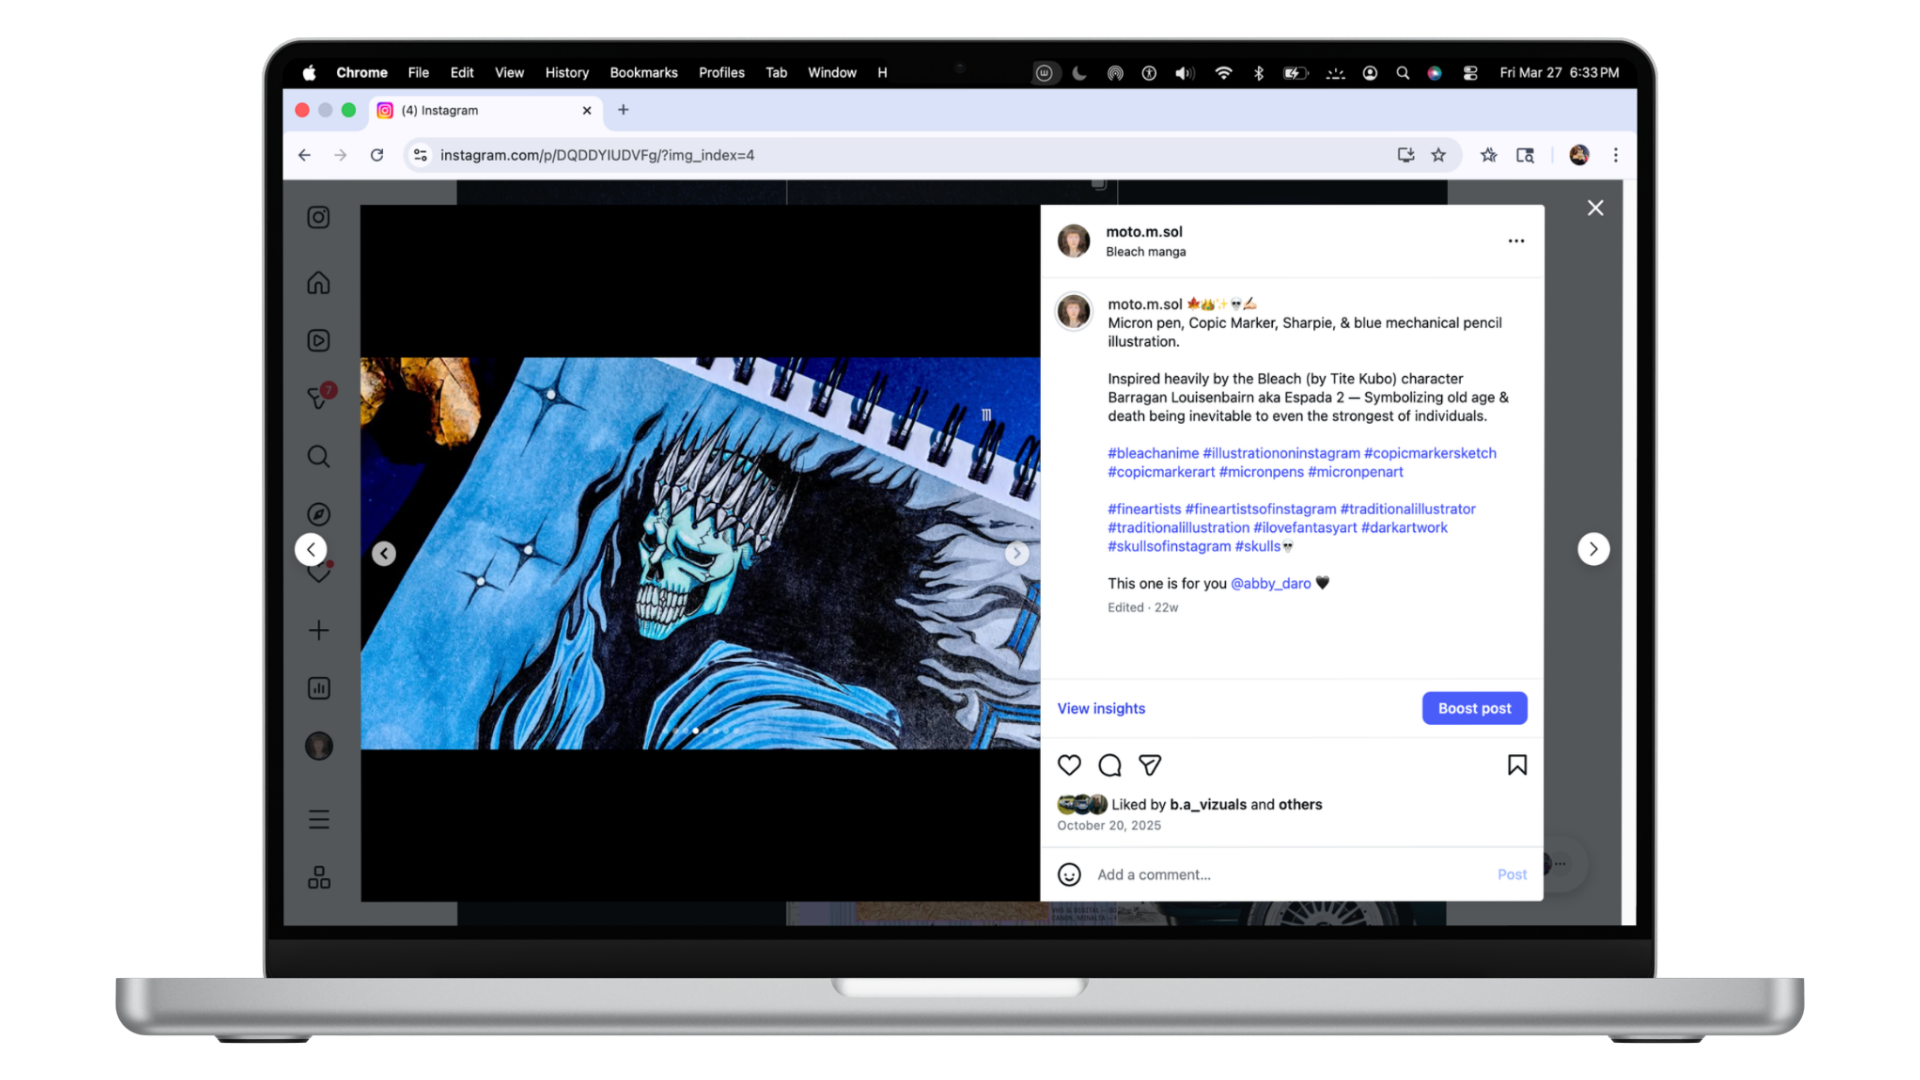Screen dimensions: 1920x1080
Task: Open Search in Instagram sidebar
Action: pyautogui.click(x=318, y=457)
